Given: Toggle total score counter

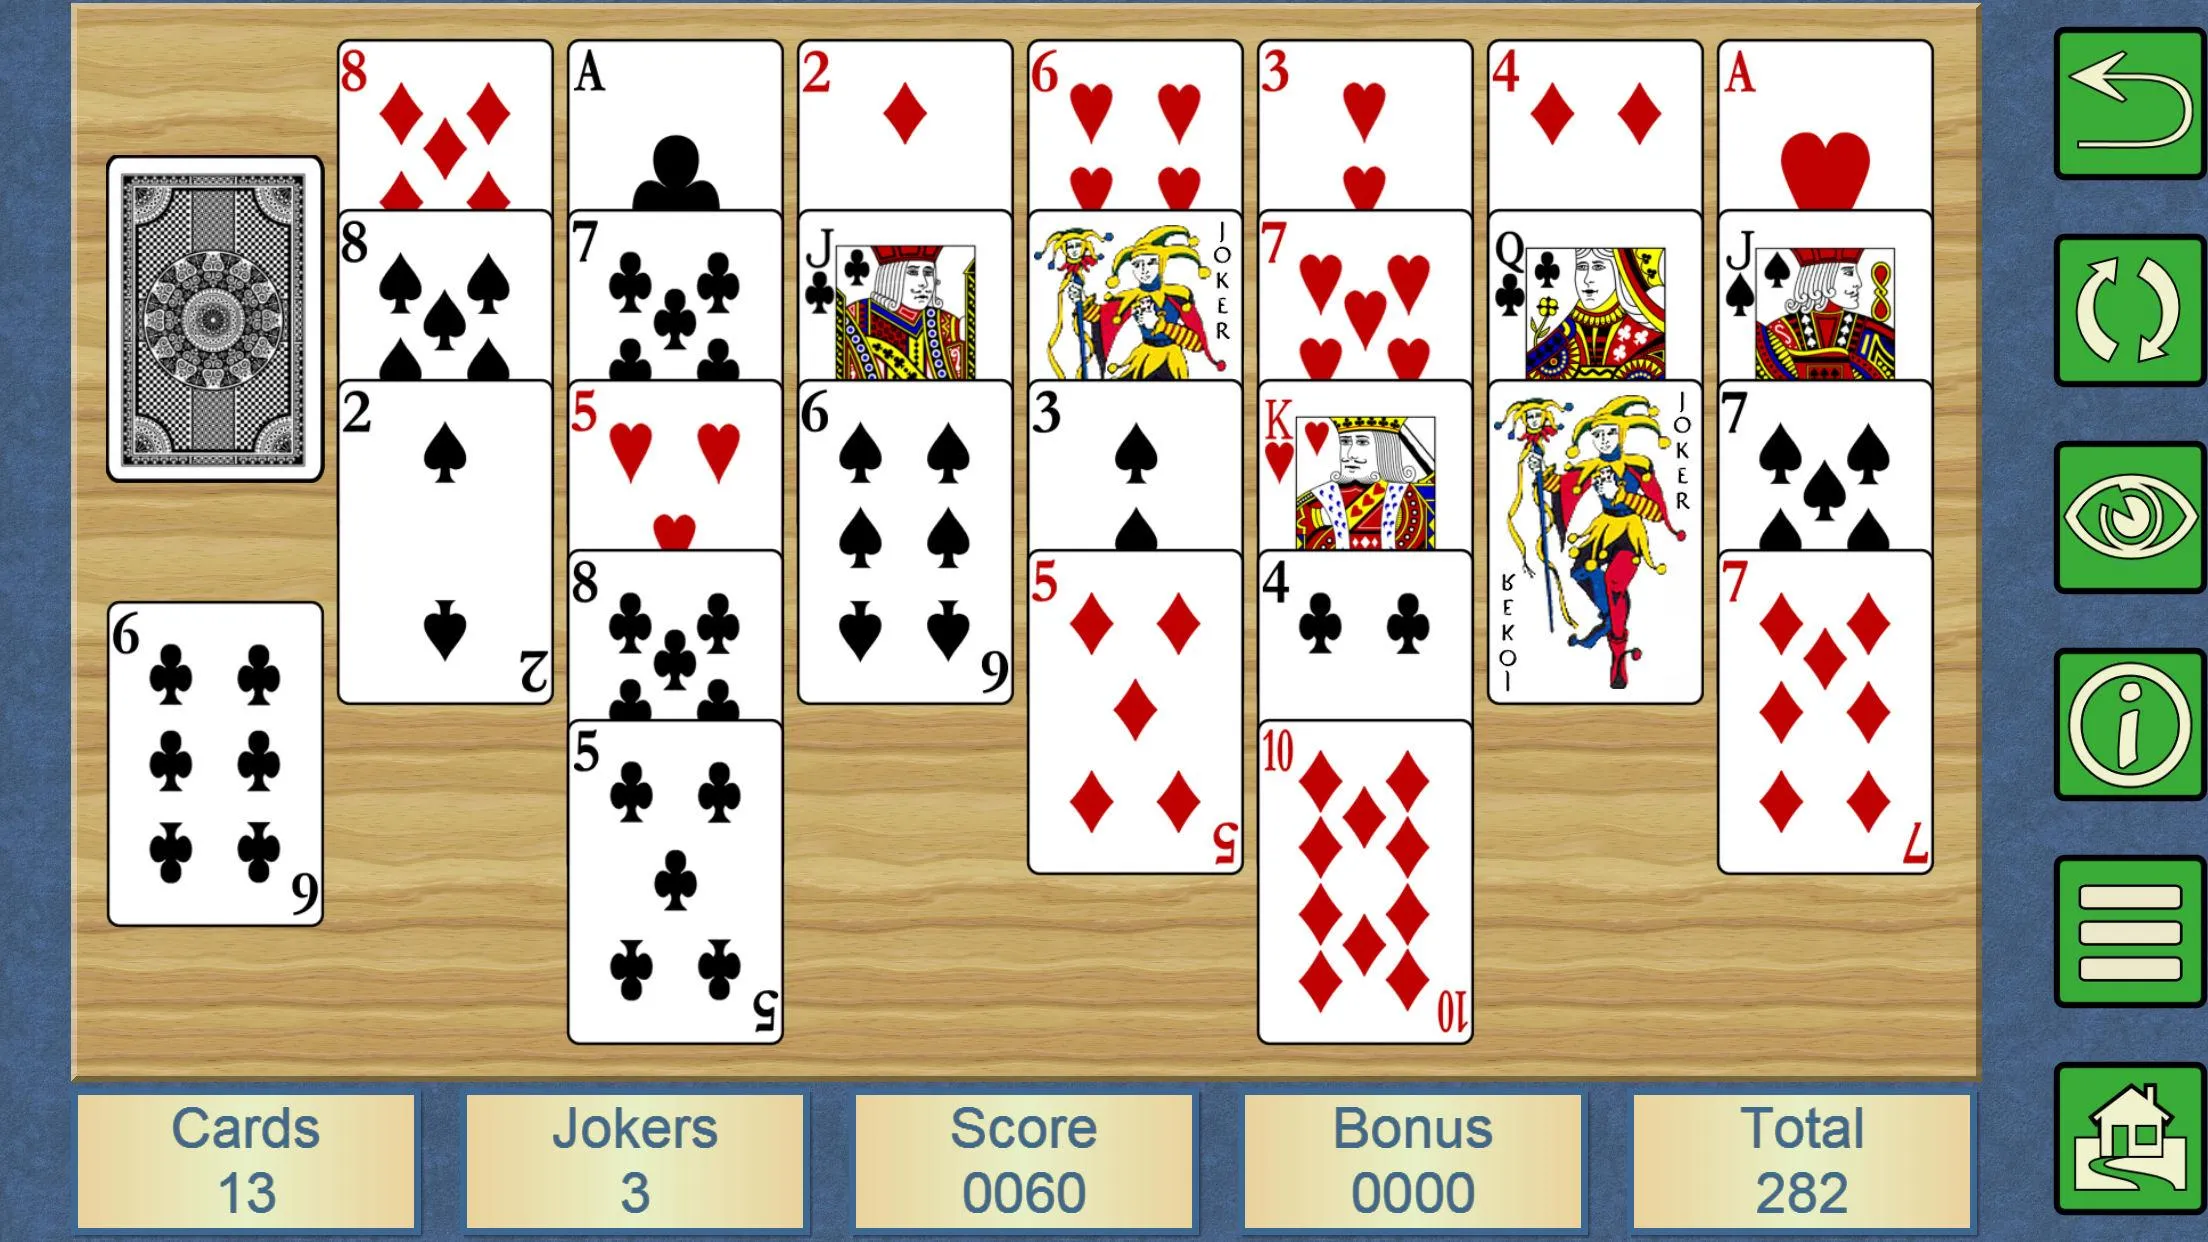Looking at the screenshot, I should coord(1805,1156).
